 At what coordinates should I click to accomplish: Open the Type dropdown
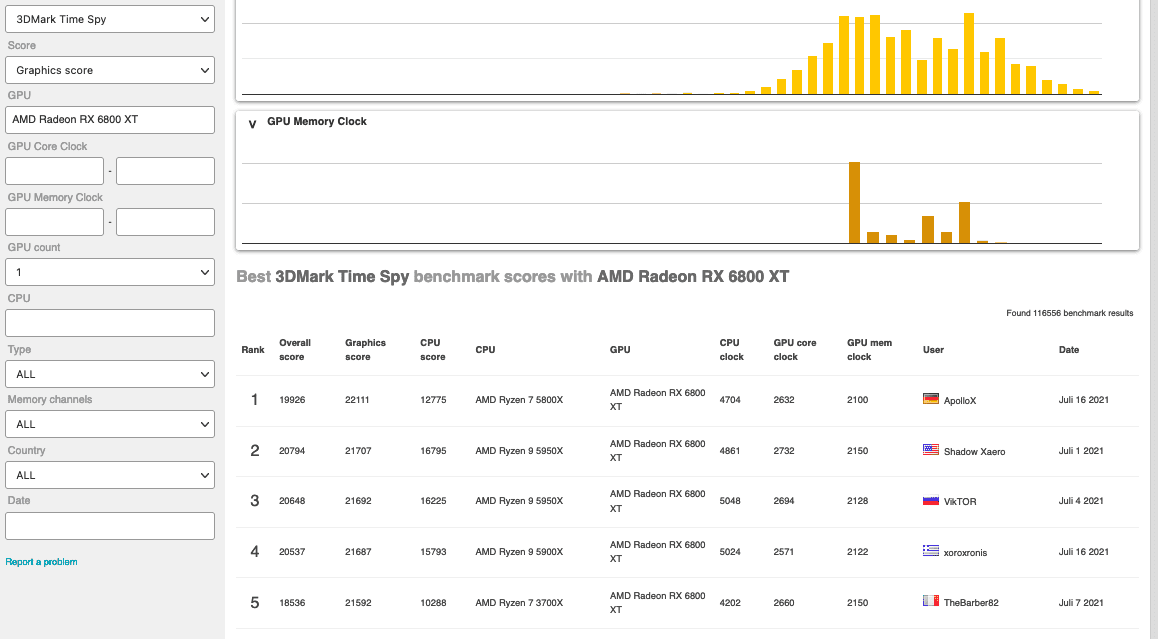pos(110,374)
